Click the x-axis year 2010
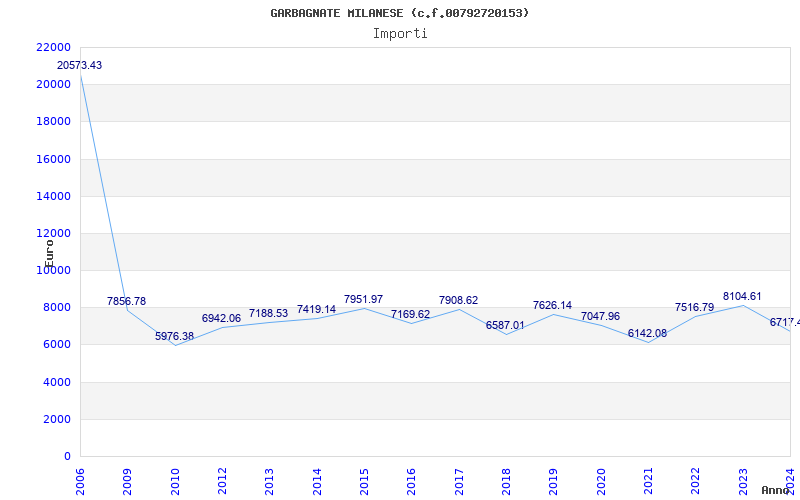The image size is (800, 500). click(x=174, y=482)
